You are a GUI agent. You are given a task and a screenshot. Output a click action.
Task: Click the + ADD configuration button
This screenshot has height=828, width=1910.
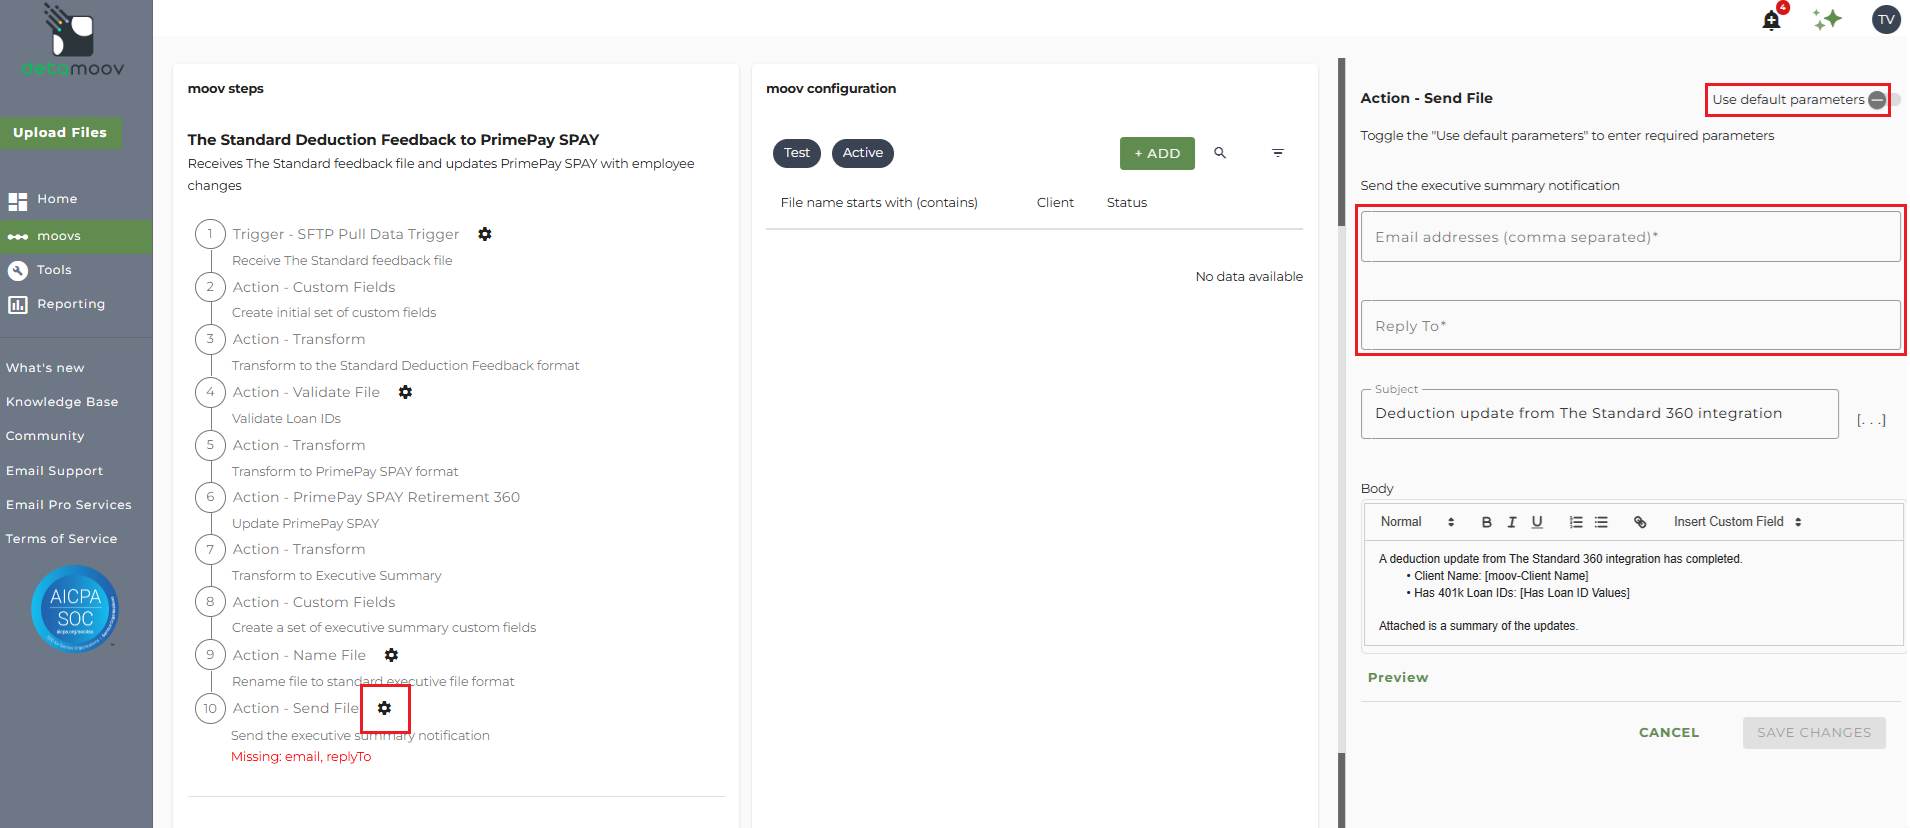point(1157,153)
